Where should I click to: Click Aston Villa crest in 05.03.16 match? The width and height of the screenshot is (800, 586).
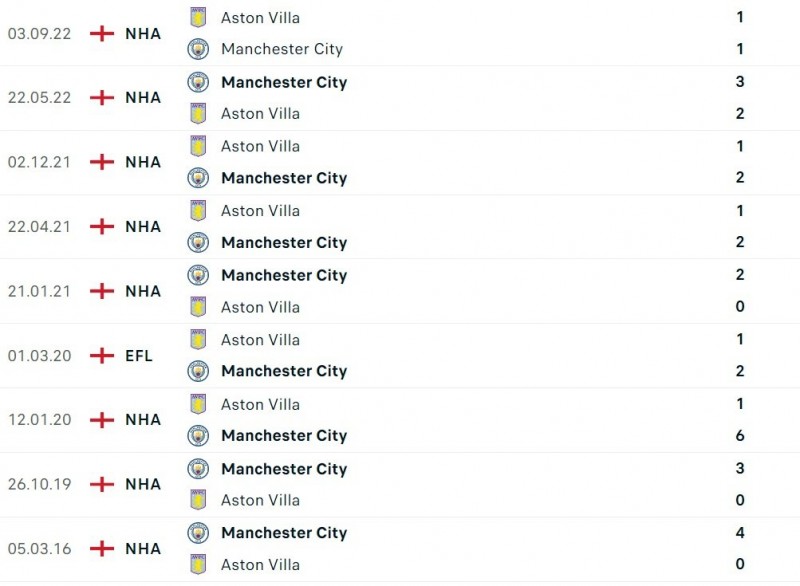click(x=198, y=565)
